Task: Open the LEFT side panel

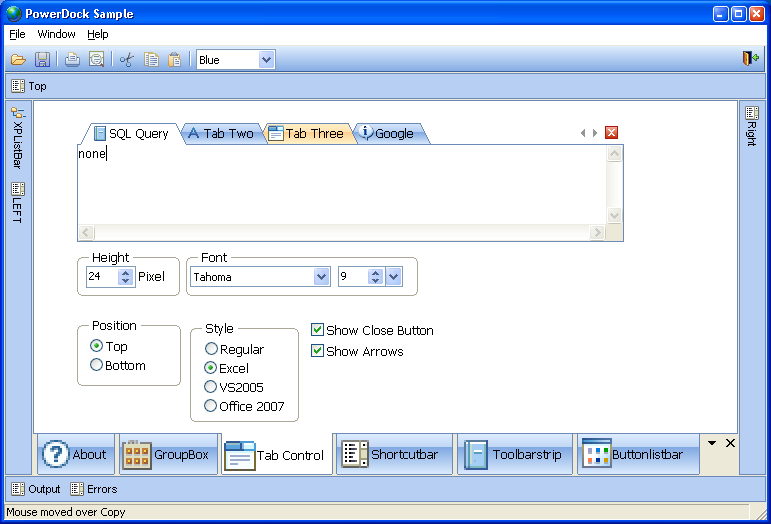Action: pos(18,203)
